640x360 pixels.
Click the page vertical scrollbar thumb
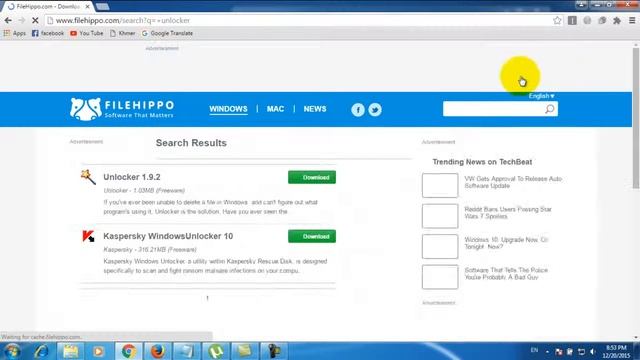(x=636, y=118)
